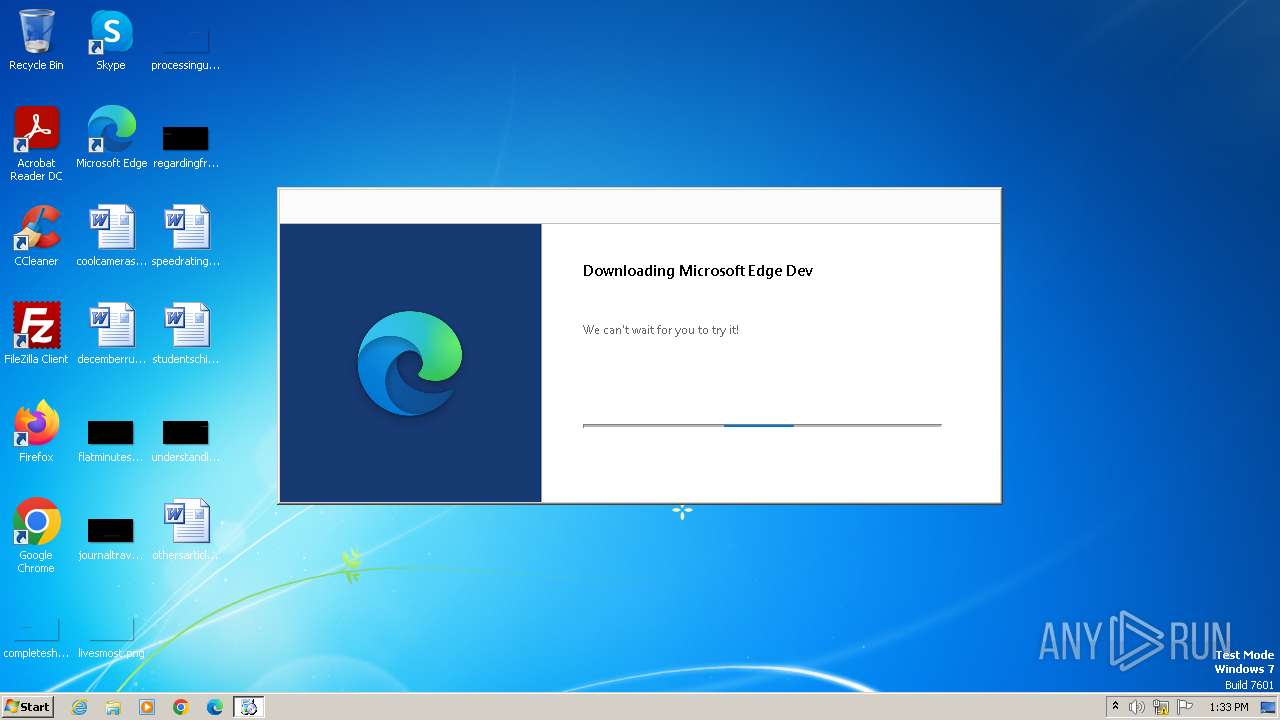Open the volume speaker tray icon

pos(1137,707)
